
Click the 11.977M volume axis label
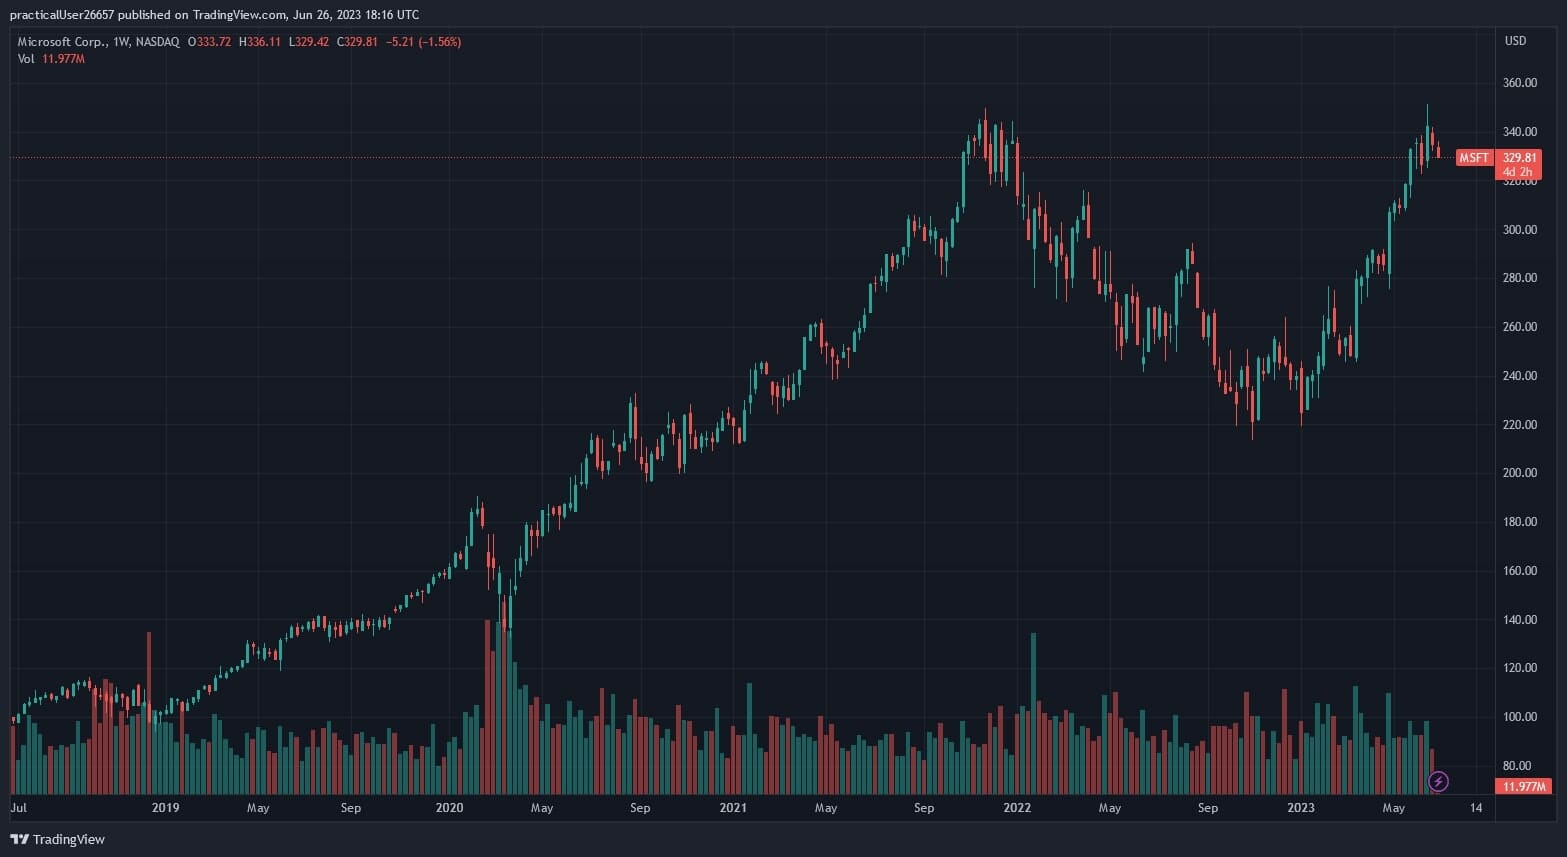click(x=1524, y=787)
